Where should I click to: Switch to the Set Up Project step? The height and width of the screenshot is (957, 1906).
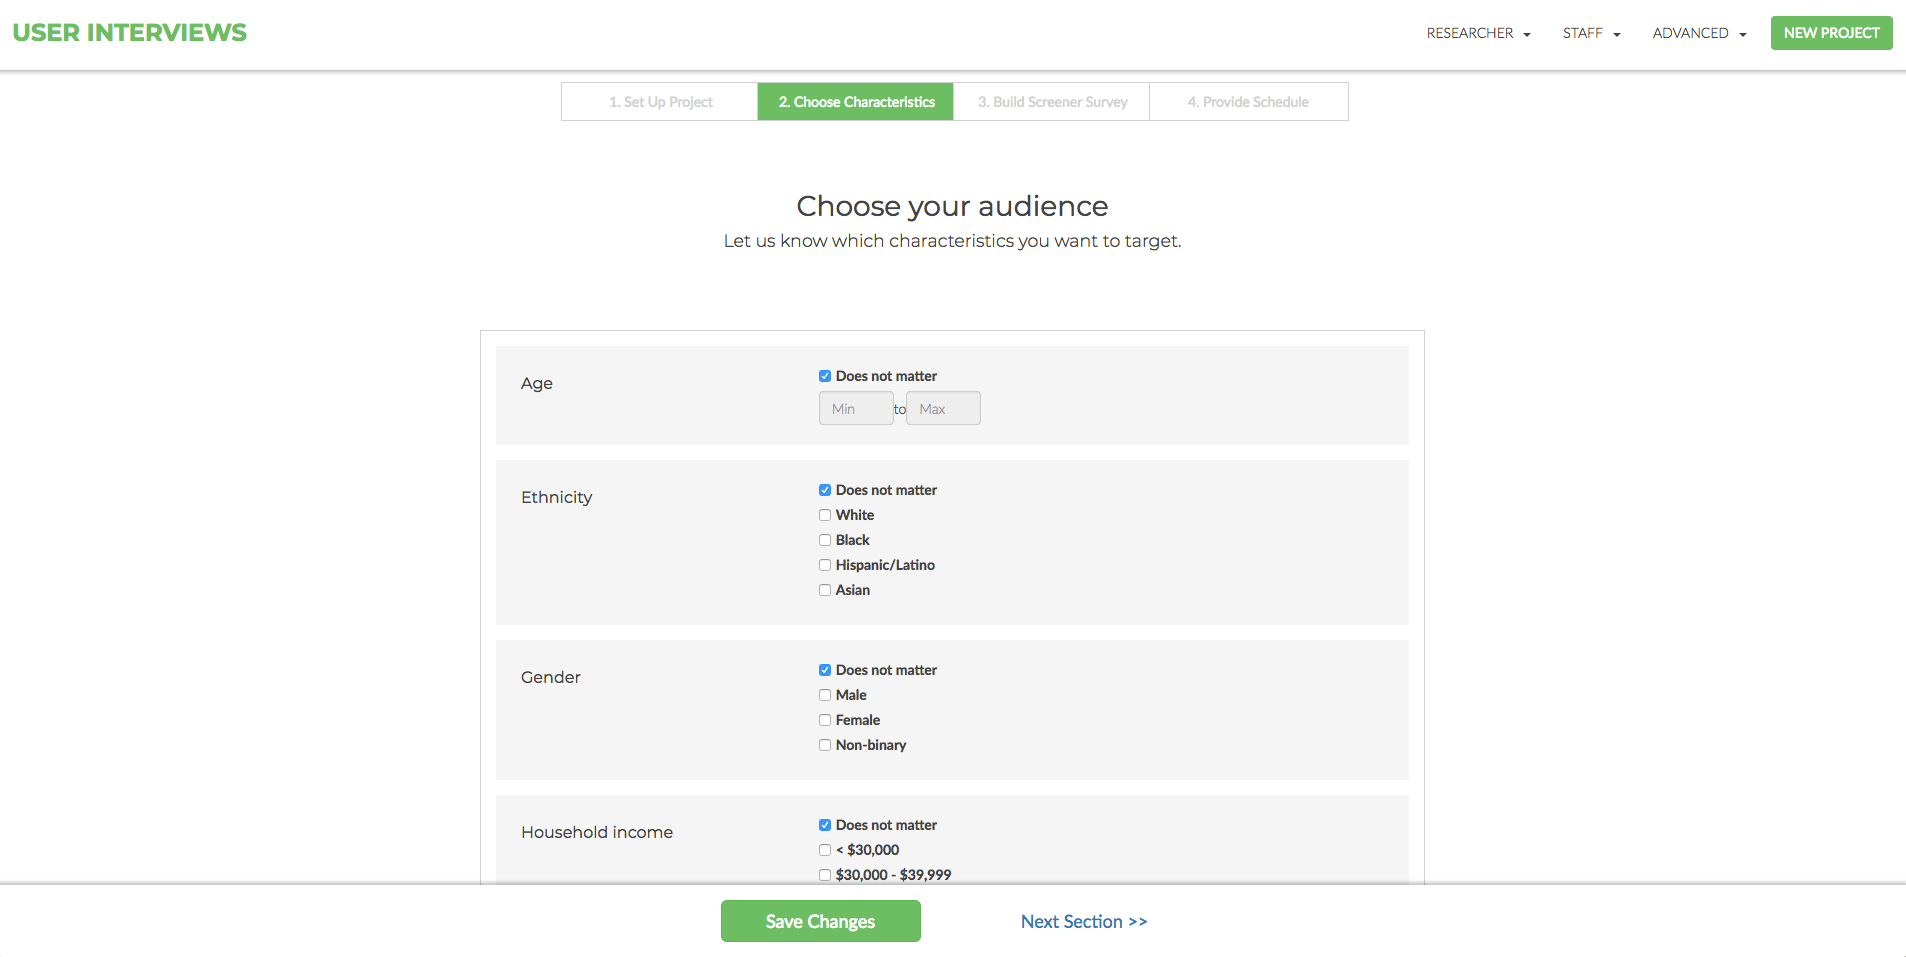659,101
